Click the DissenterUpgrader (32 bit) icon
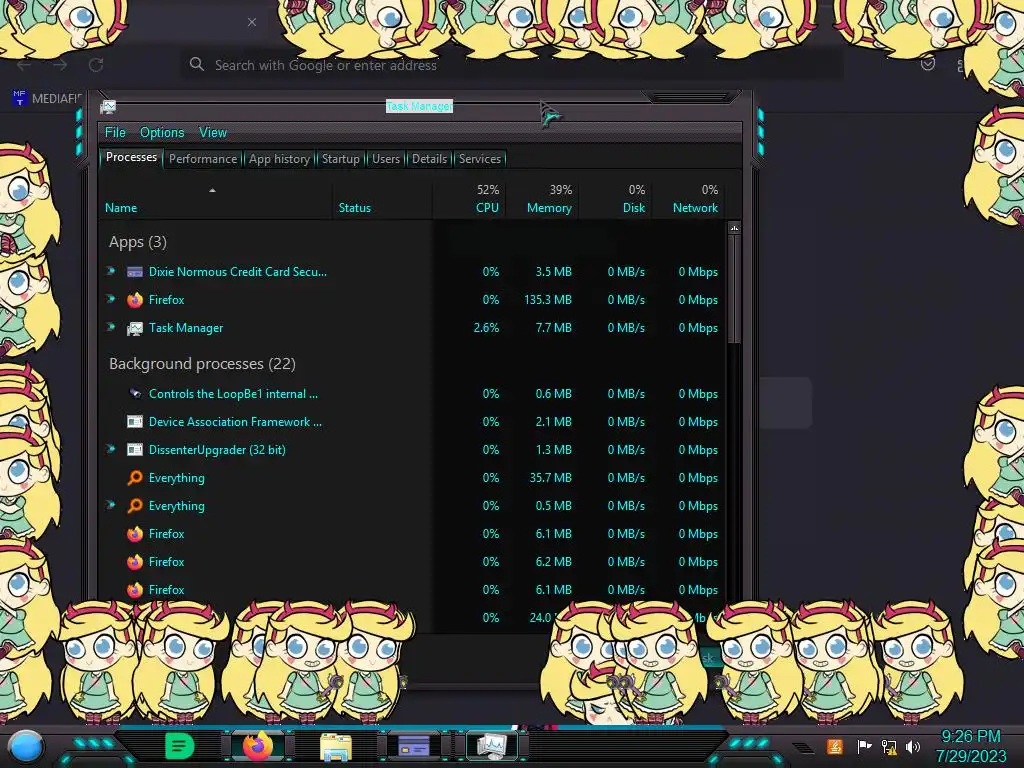The height and width of the screenshot is (768, 1024). coord(135,450)
